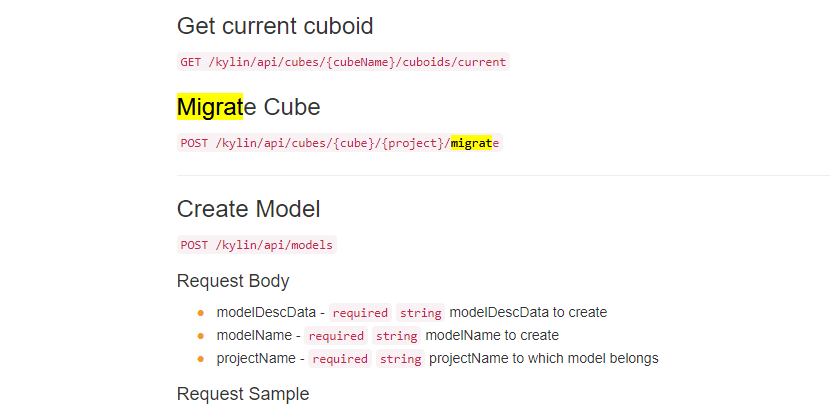This screenshot has width=830, height=410.
Task: Click the POST migrate endpoint code snippet
Action: (339, 143)
